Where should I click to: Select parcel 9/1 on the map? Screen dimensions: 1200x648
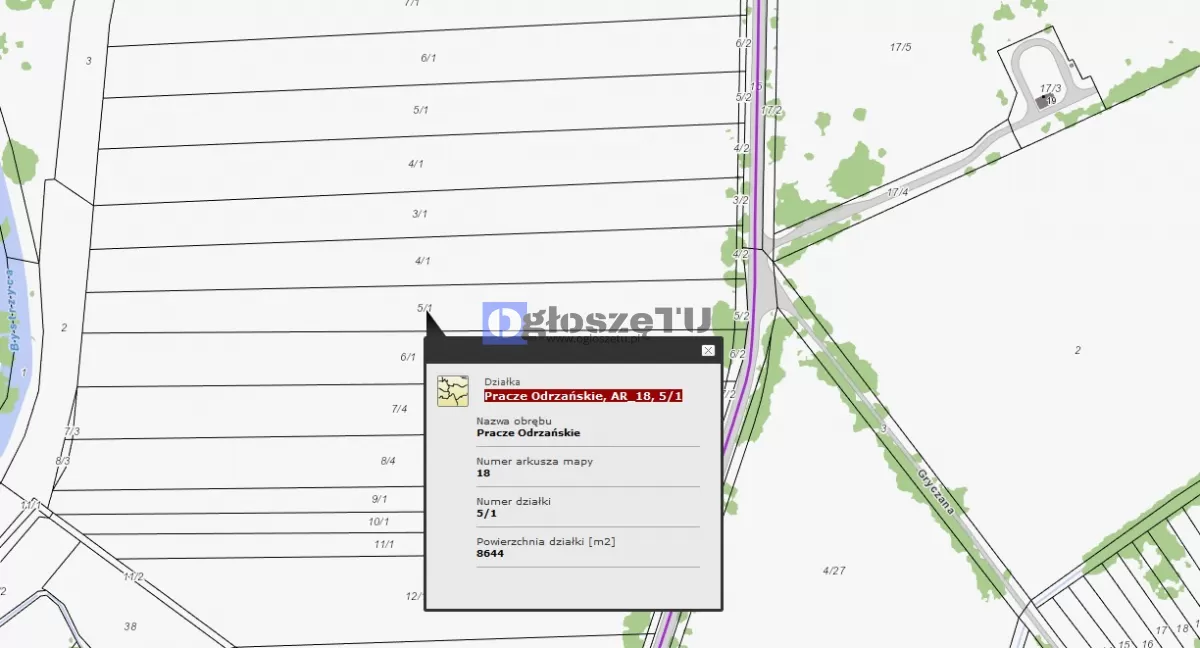click(379, 499)
